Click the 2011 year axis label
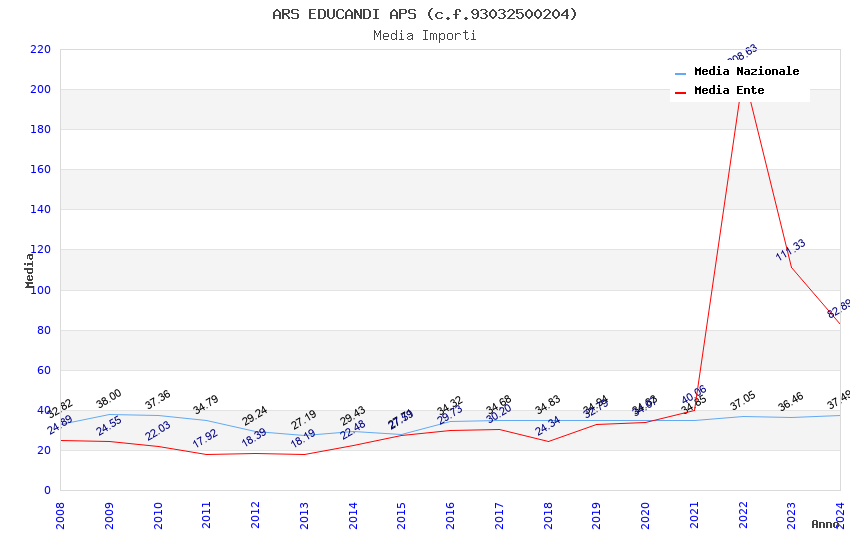Viewport: 850px width, 550px height. pos(207,515)
